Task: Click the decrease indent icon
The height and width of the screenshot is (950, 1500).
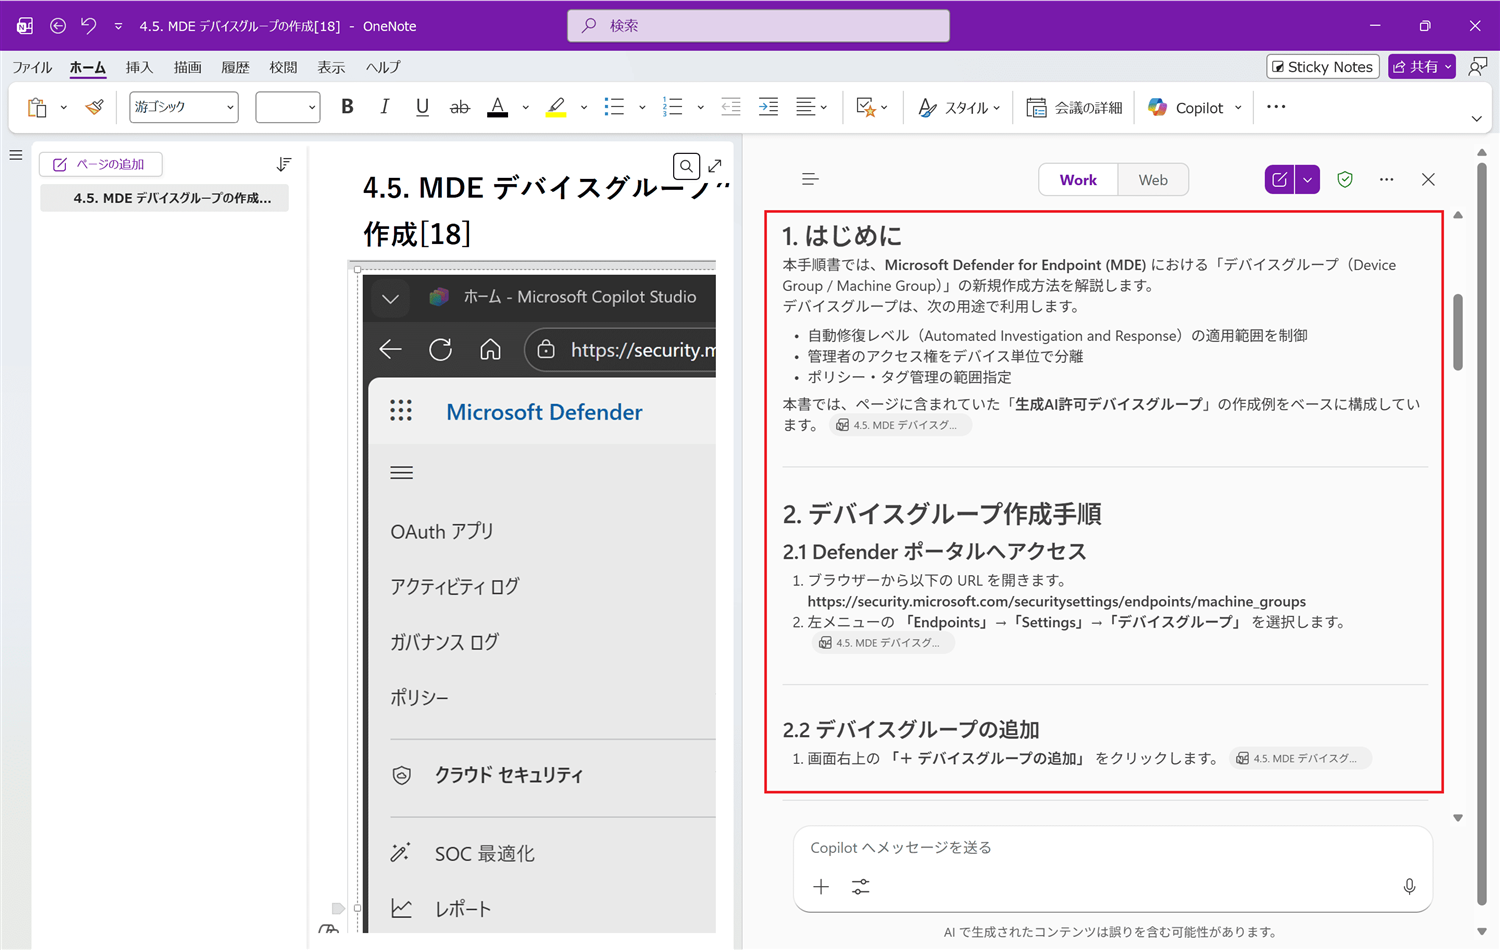Action: click(731, 107)
